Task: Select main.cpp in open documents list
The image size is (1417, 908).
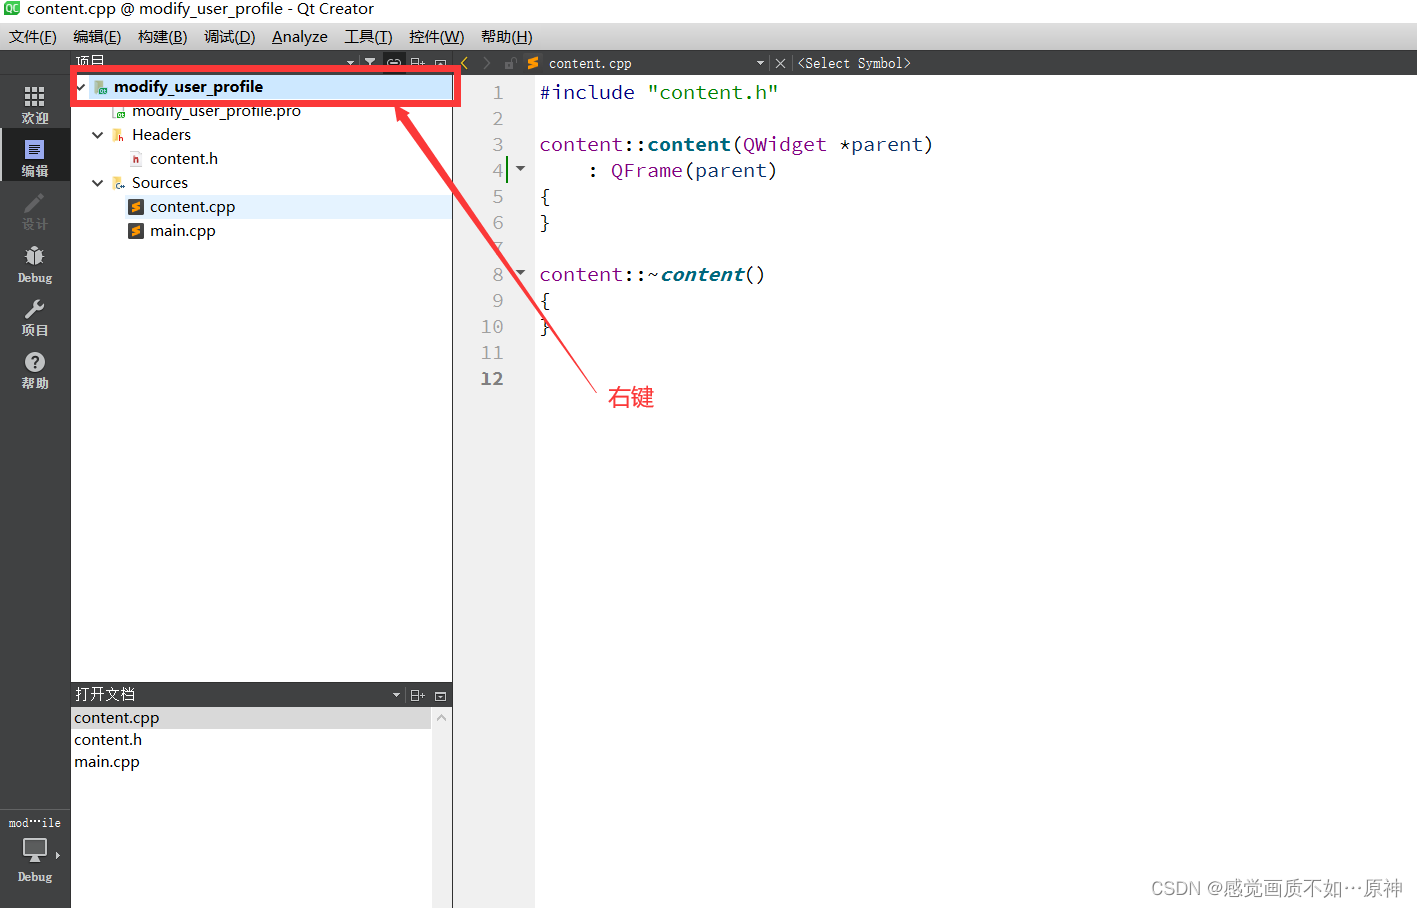Action: [x=252, y=762]
